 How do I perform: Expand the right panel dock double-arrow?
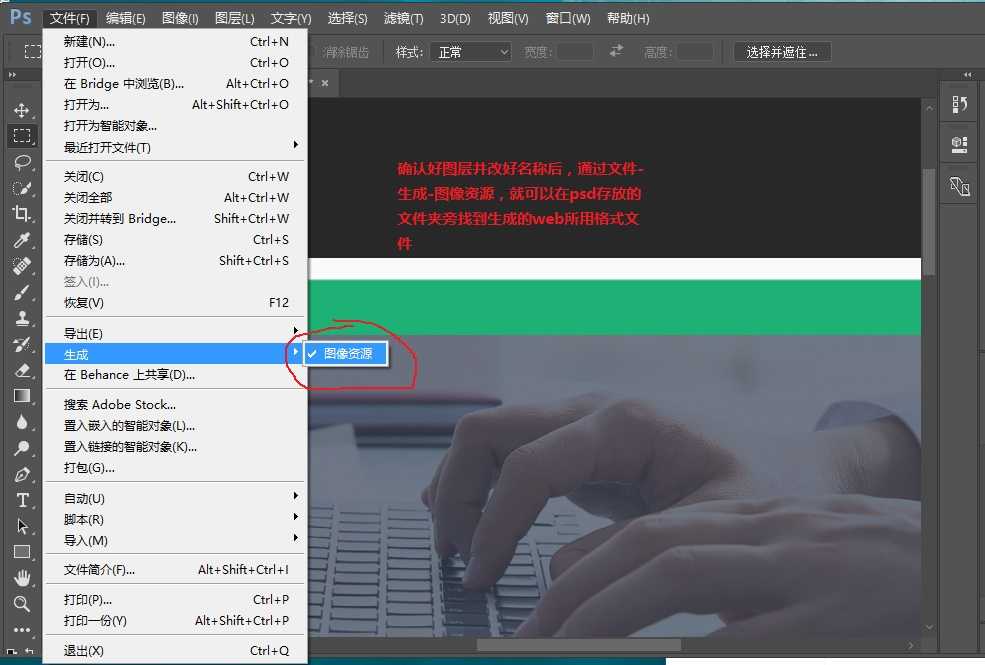967,75
